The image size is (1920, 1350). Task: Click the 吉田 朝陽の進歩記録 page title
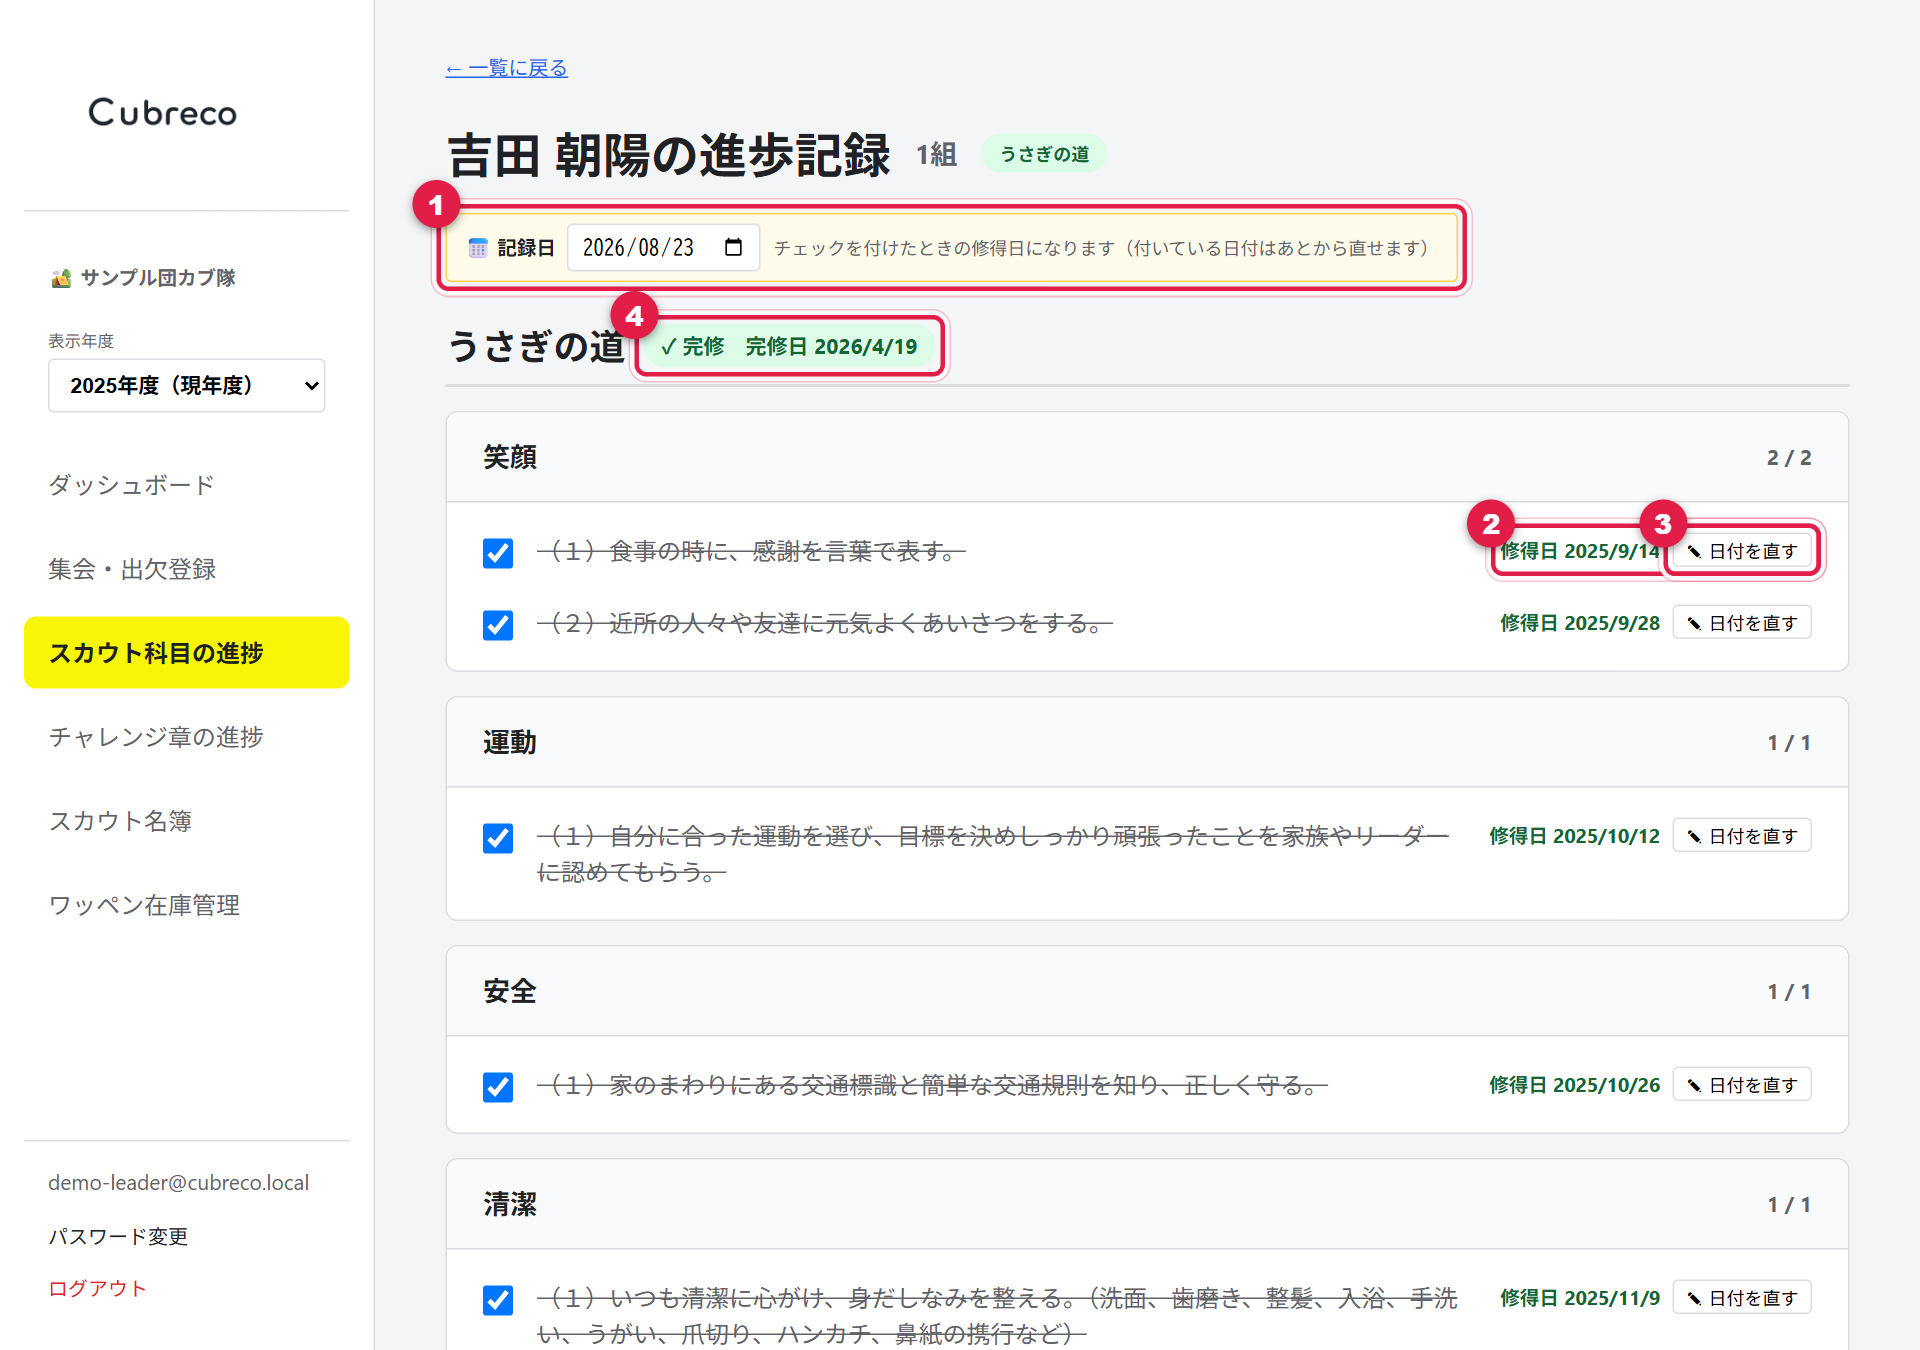pyautogui.click(x=669, y=155)
